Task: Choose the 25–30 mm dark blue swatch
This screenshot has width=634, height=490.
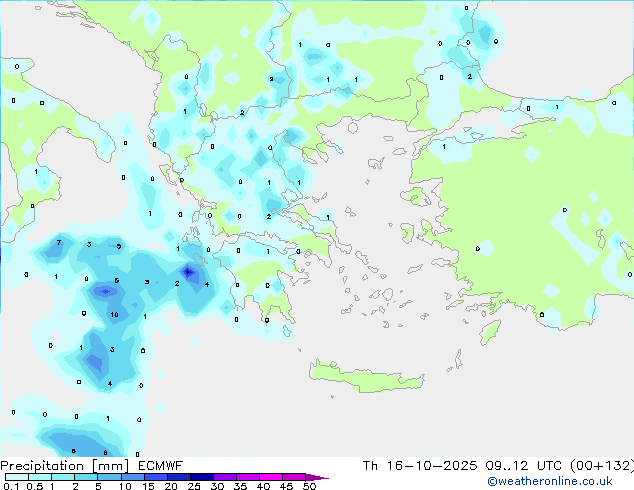Action: [x=202, y=477]
